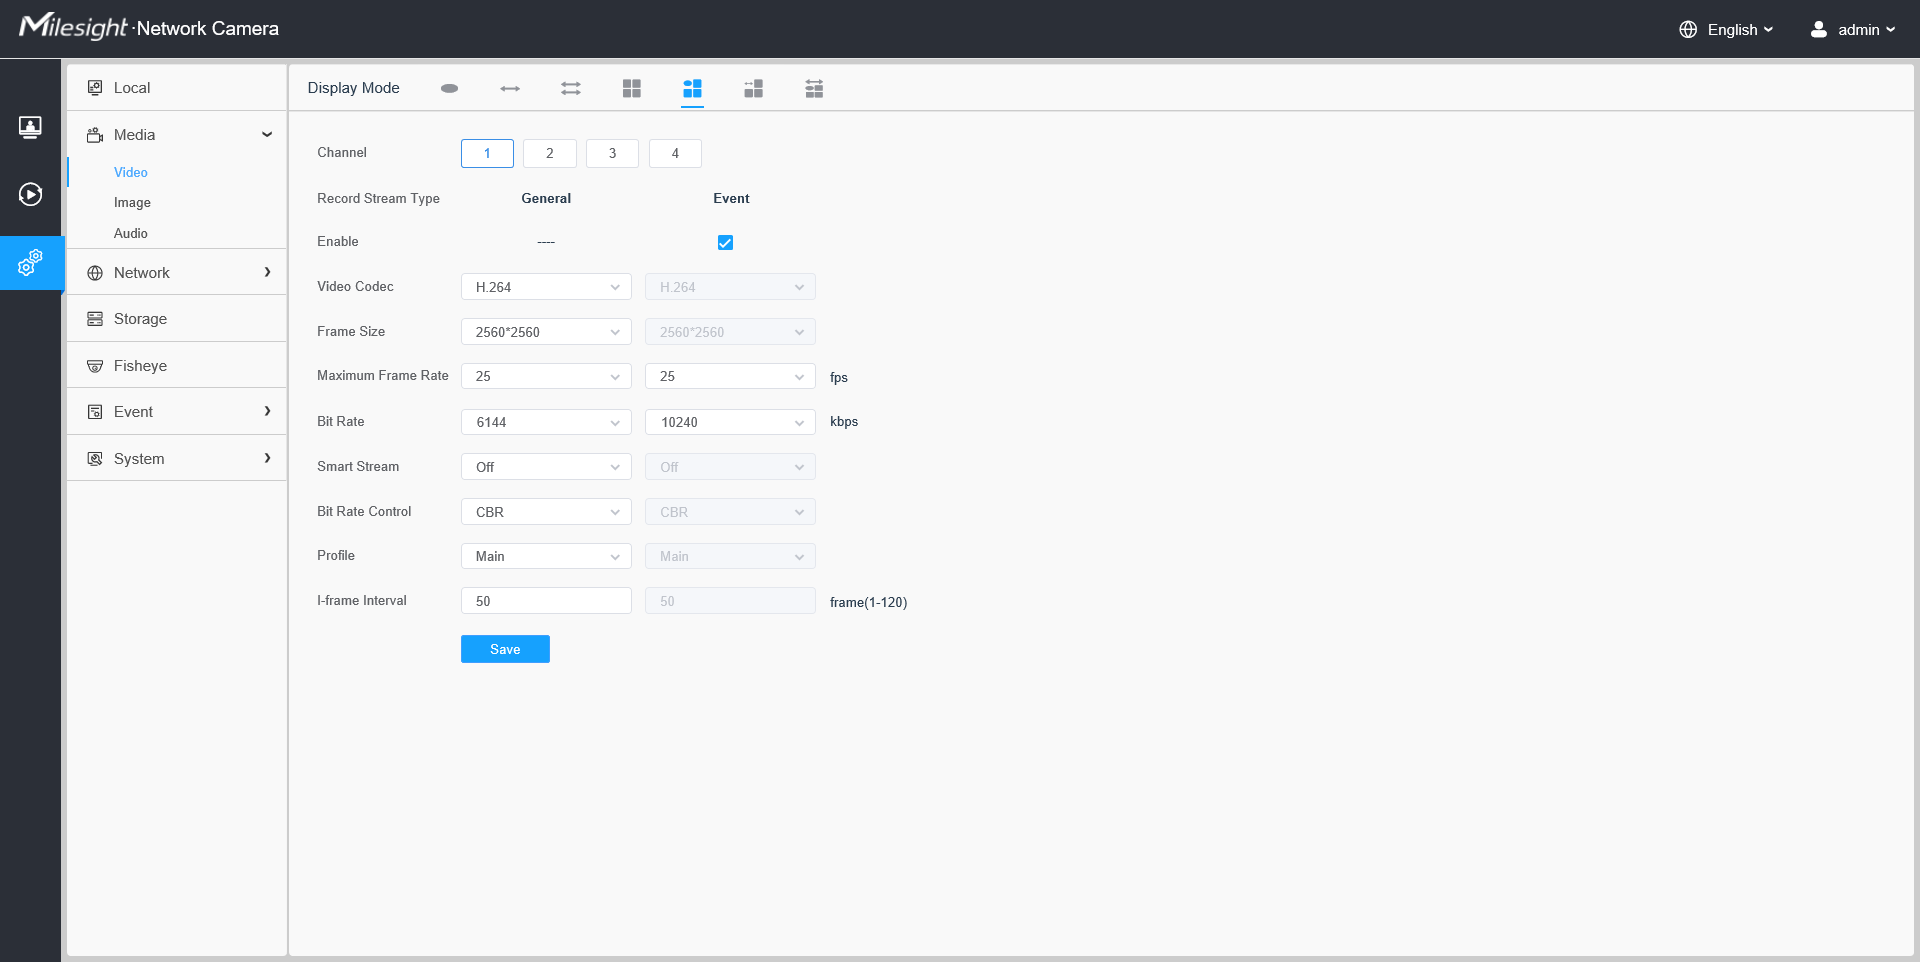Click the disabled Event Bit Rate Control dropdown
This screenshot has height=962, width=1920.
coord(730,512)
